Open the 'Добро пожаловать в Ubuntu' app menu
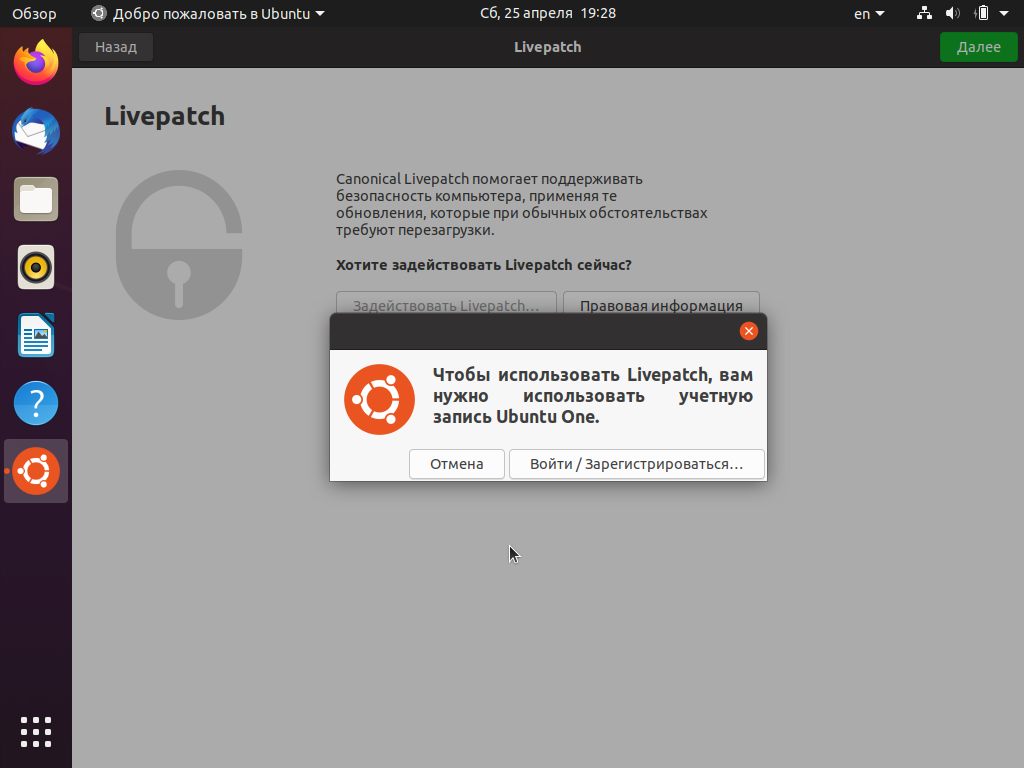The height and width of the screenshot is (768, 1024). (208, 14)
